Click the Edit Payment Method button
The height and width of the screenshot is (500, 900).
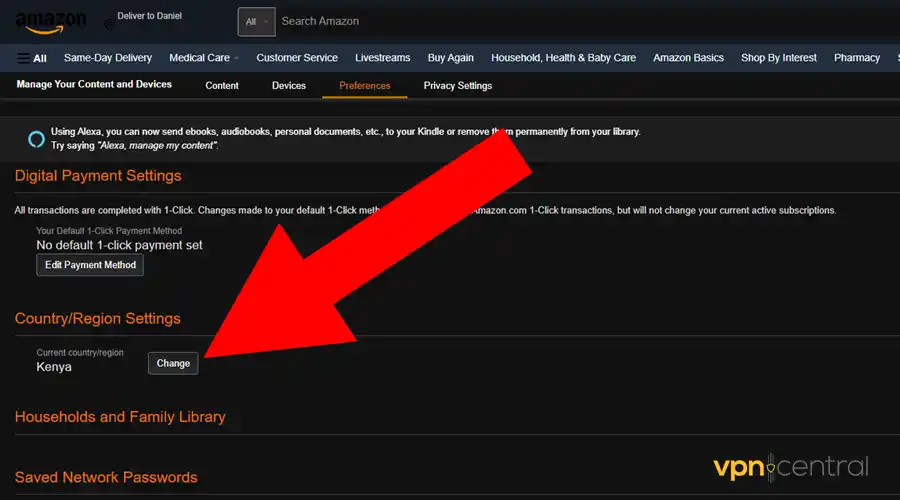tap(90, 265)
